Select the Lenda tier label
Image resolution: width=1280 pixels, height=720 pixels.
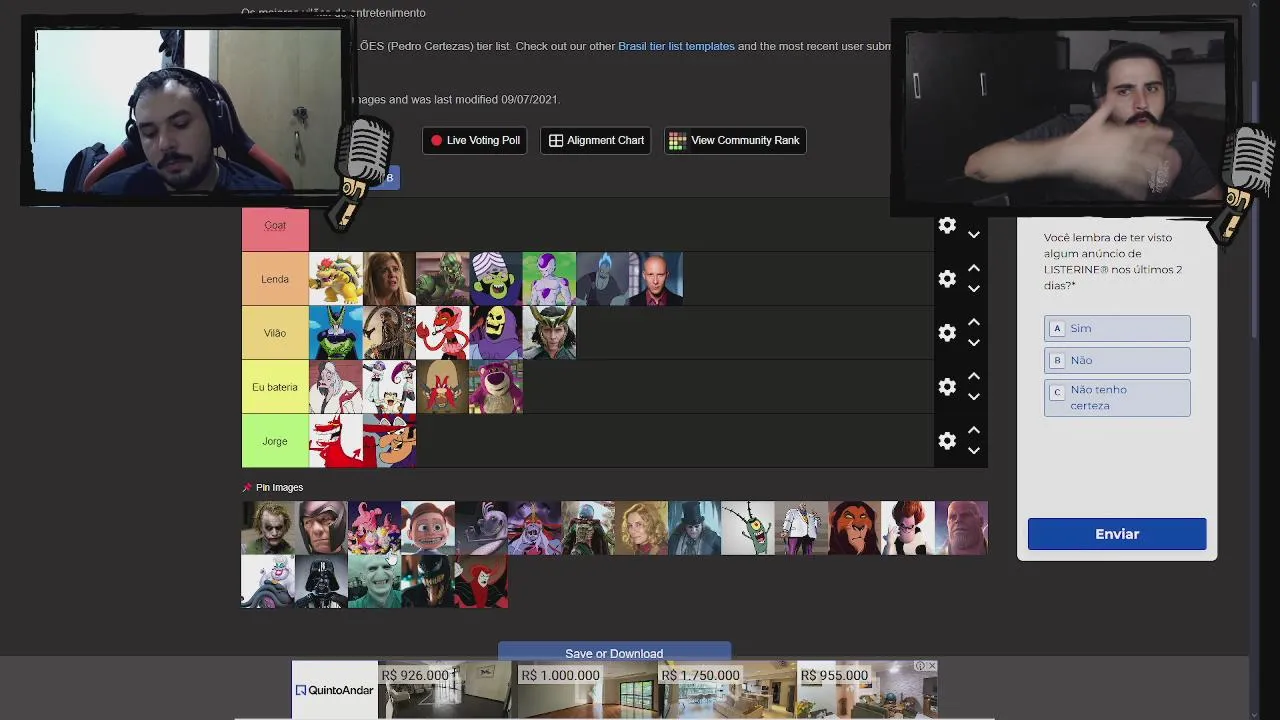point(275,279)
